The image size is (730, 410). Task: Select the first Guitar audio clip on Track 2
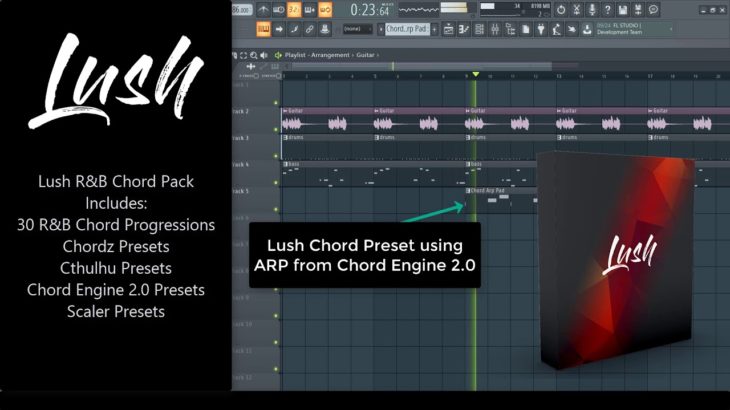(x=327, y=121)
